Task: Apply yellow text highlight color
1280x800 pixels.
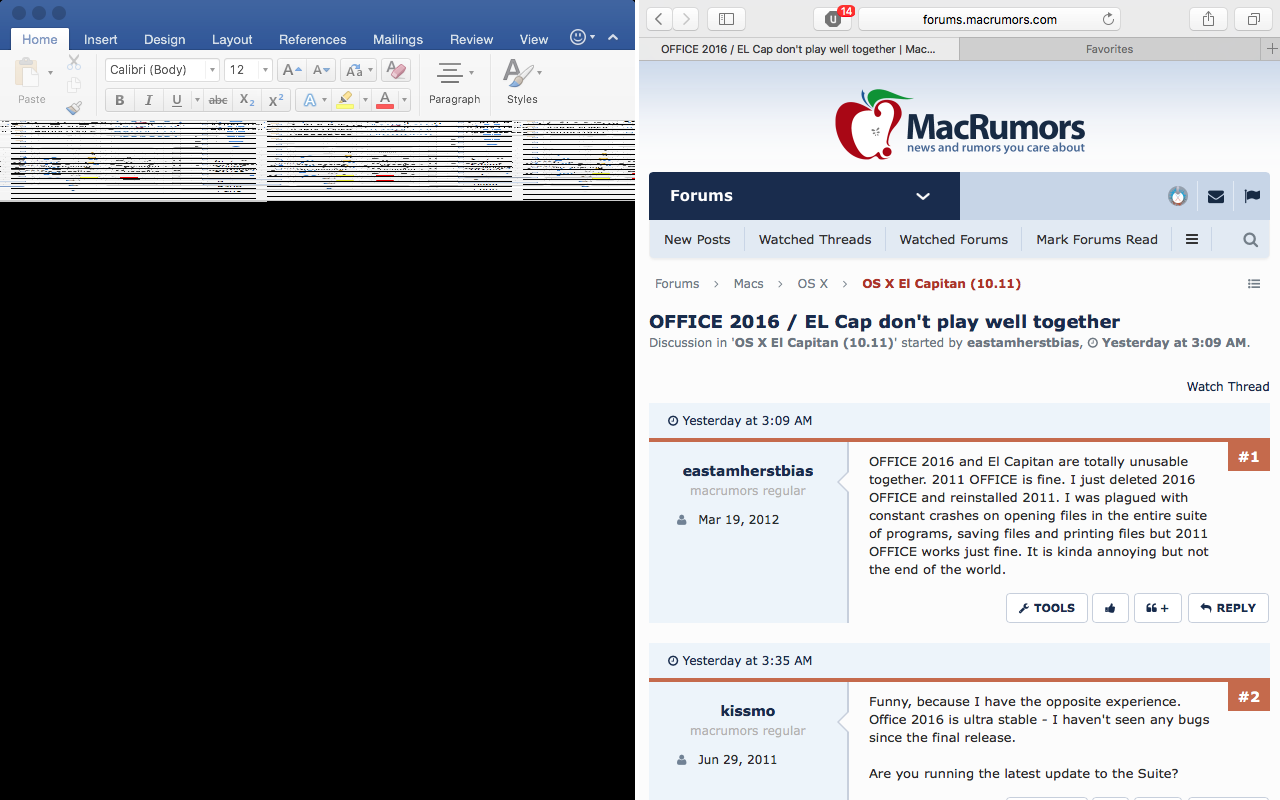Action: [345, 100]
